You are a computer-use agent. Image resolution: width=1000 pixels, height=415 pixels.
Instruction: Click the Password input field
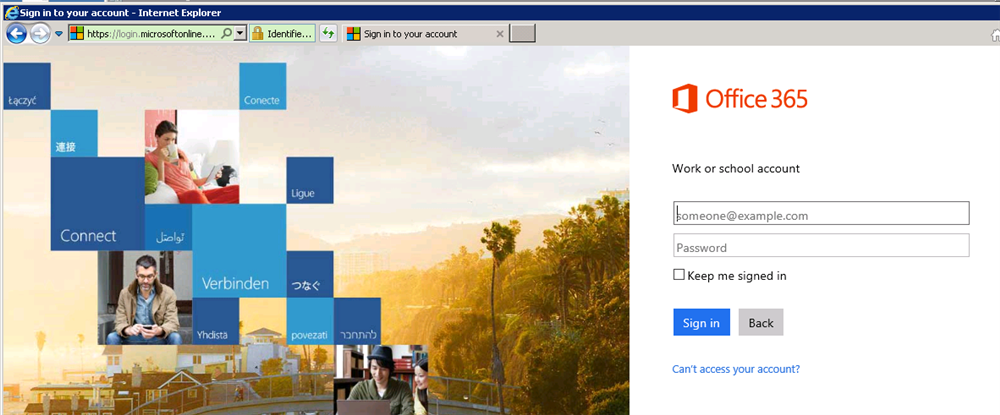pos(821,245)
